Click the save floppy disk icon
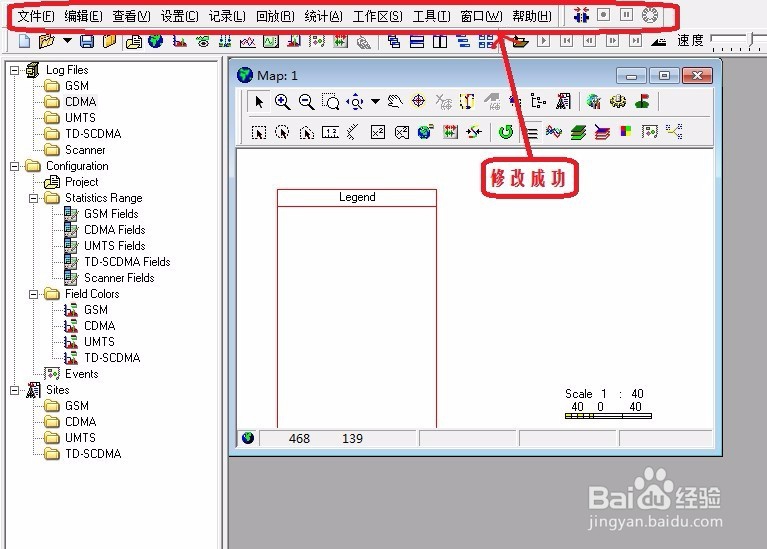 [x=87, y=41]
